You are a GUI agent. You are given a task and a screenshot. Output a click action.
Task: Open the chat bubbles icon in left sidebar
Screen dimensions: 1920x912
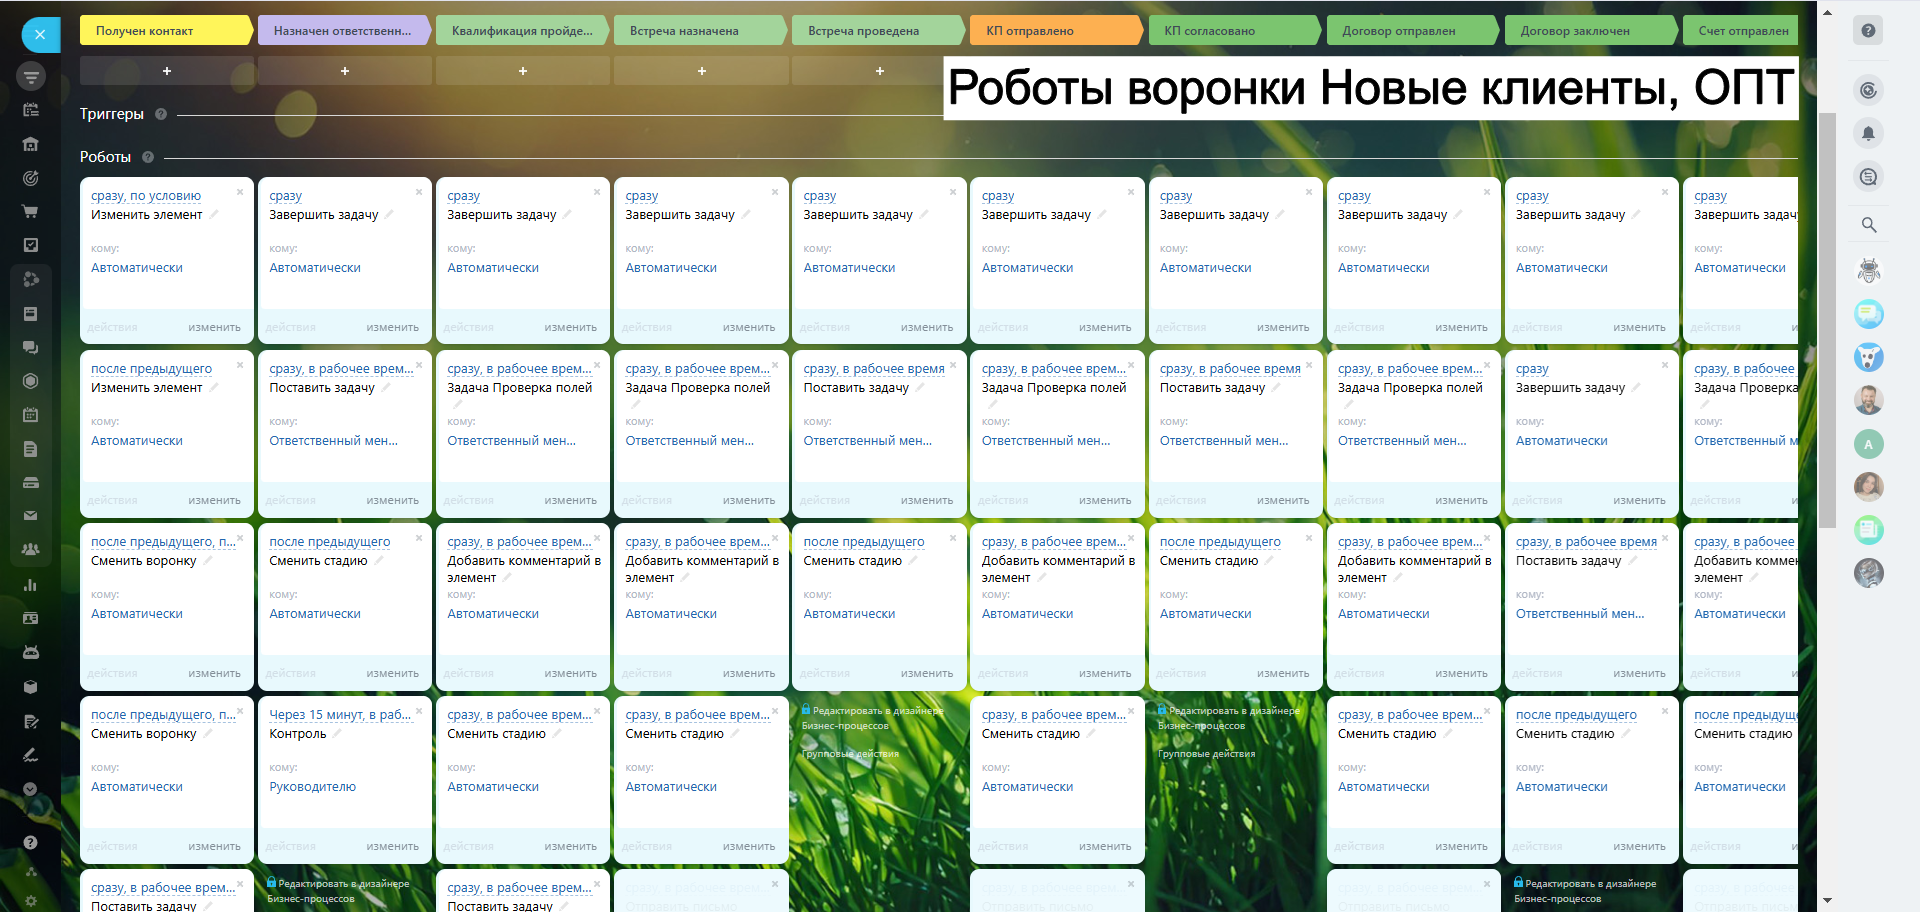[x=30, y=347]
